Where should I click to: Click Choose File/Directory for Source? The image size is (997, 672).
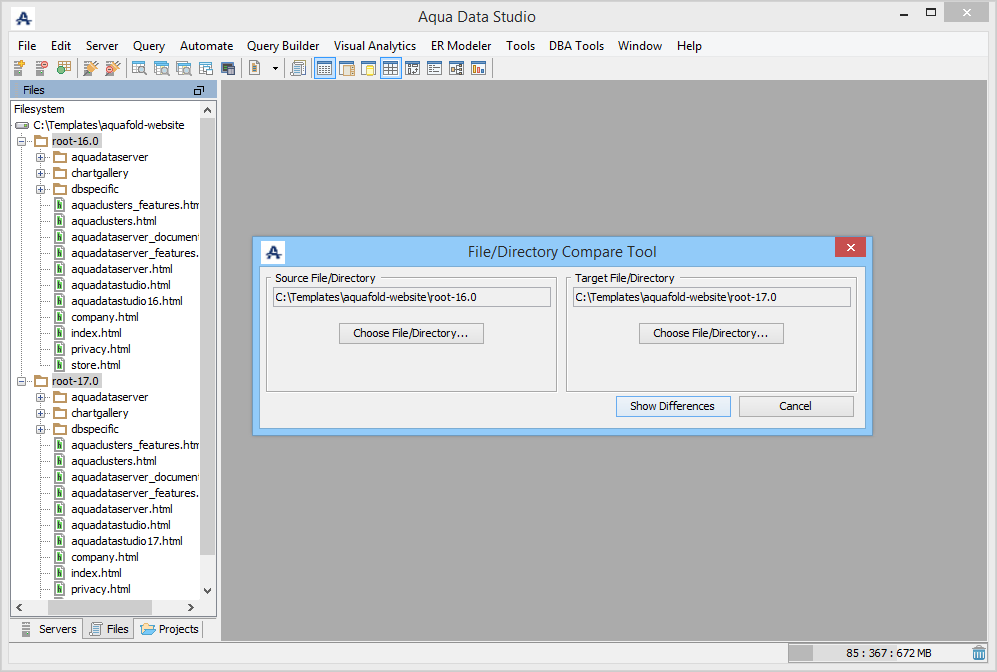click(411, 333)
